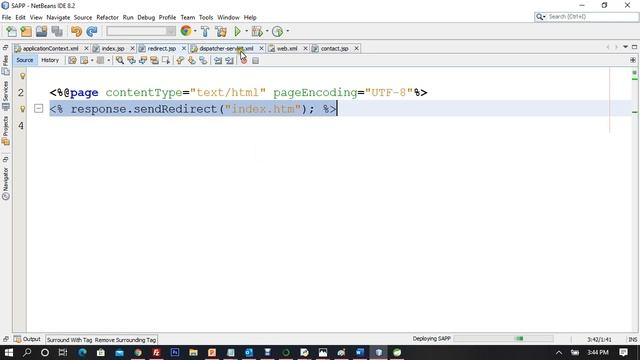Click the Chrome browser icon in toolbar
The image size is (640, 360).
pos(186,31)
